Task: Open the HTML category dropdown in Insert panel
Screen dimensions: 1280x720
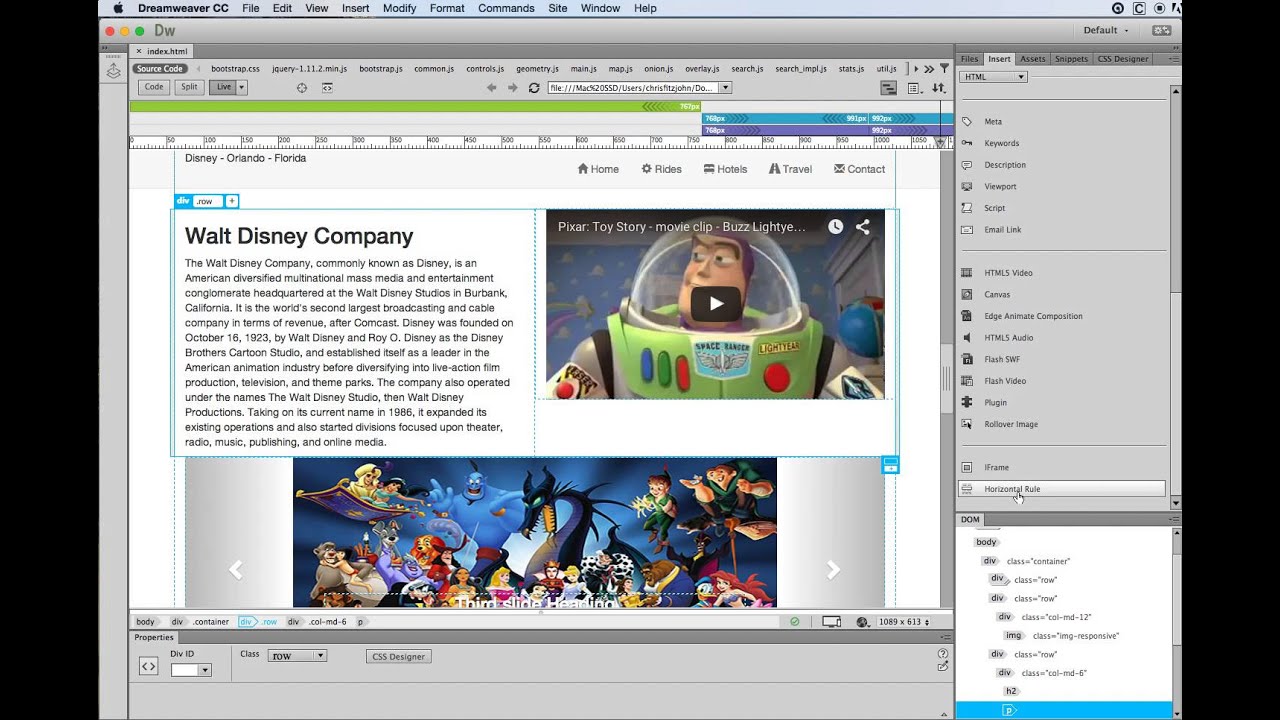Action: point(993,77)
